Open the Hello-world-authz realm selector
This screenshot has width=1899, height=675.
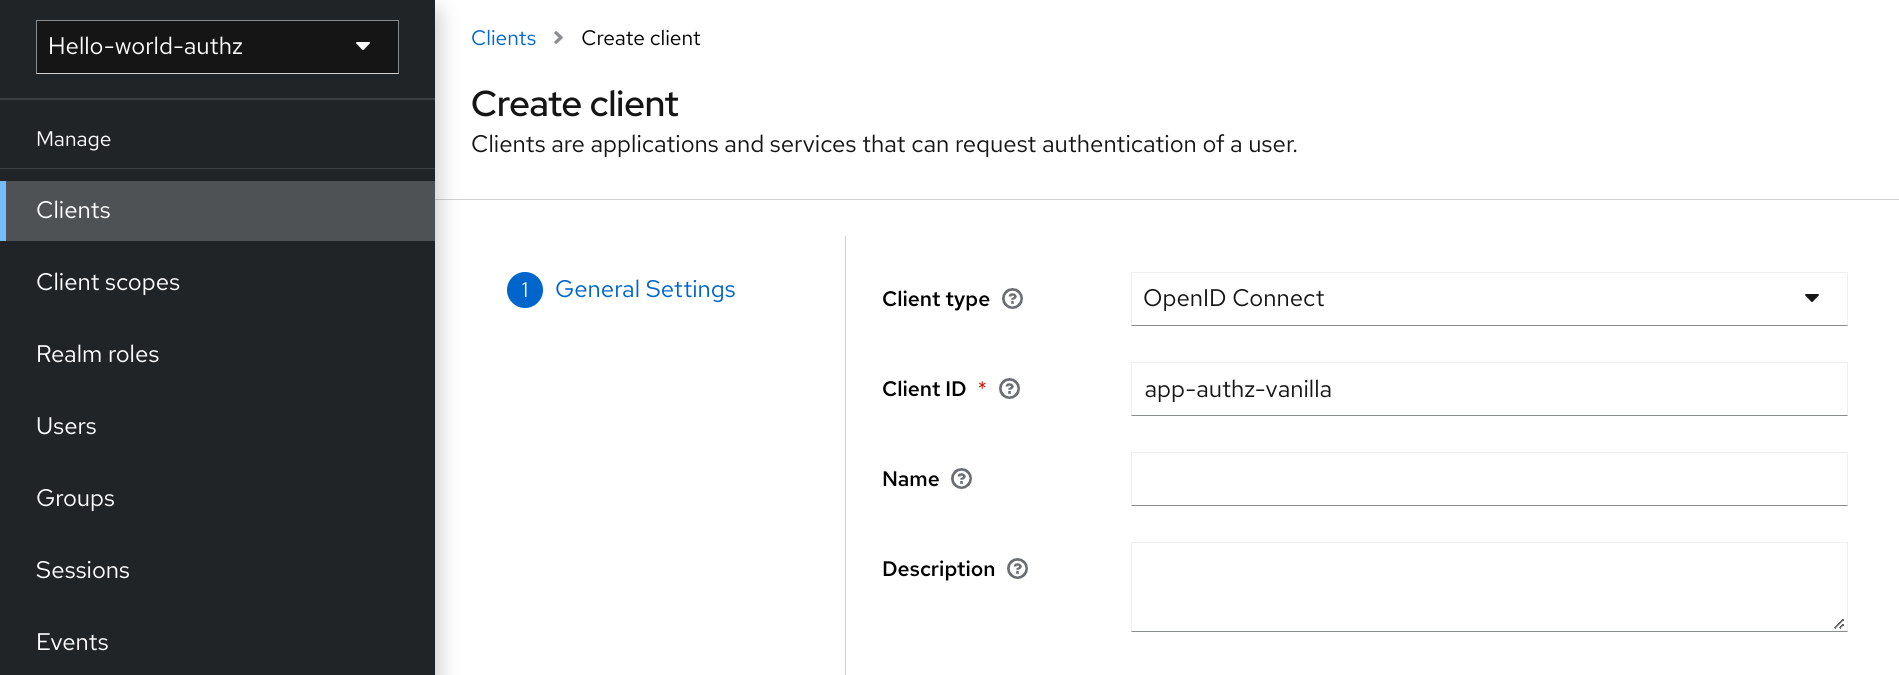pos(217,47)
